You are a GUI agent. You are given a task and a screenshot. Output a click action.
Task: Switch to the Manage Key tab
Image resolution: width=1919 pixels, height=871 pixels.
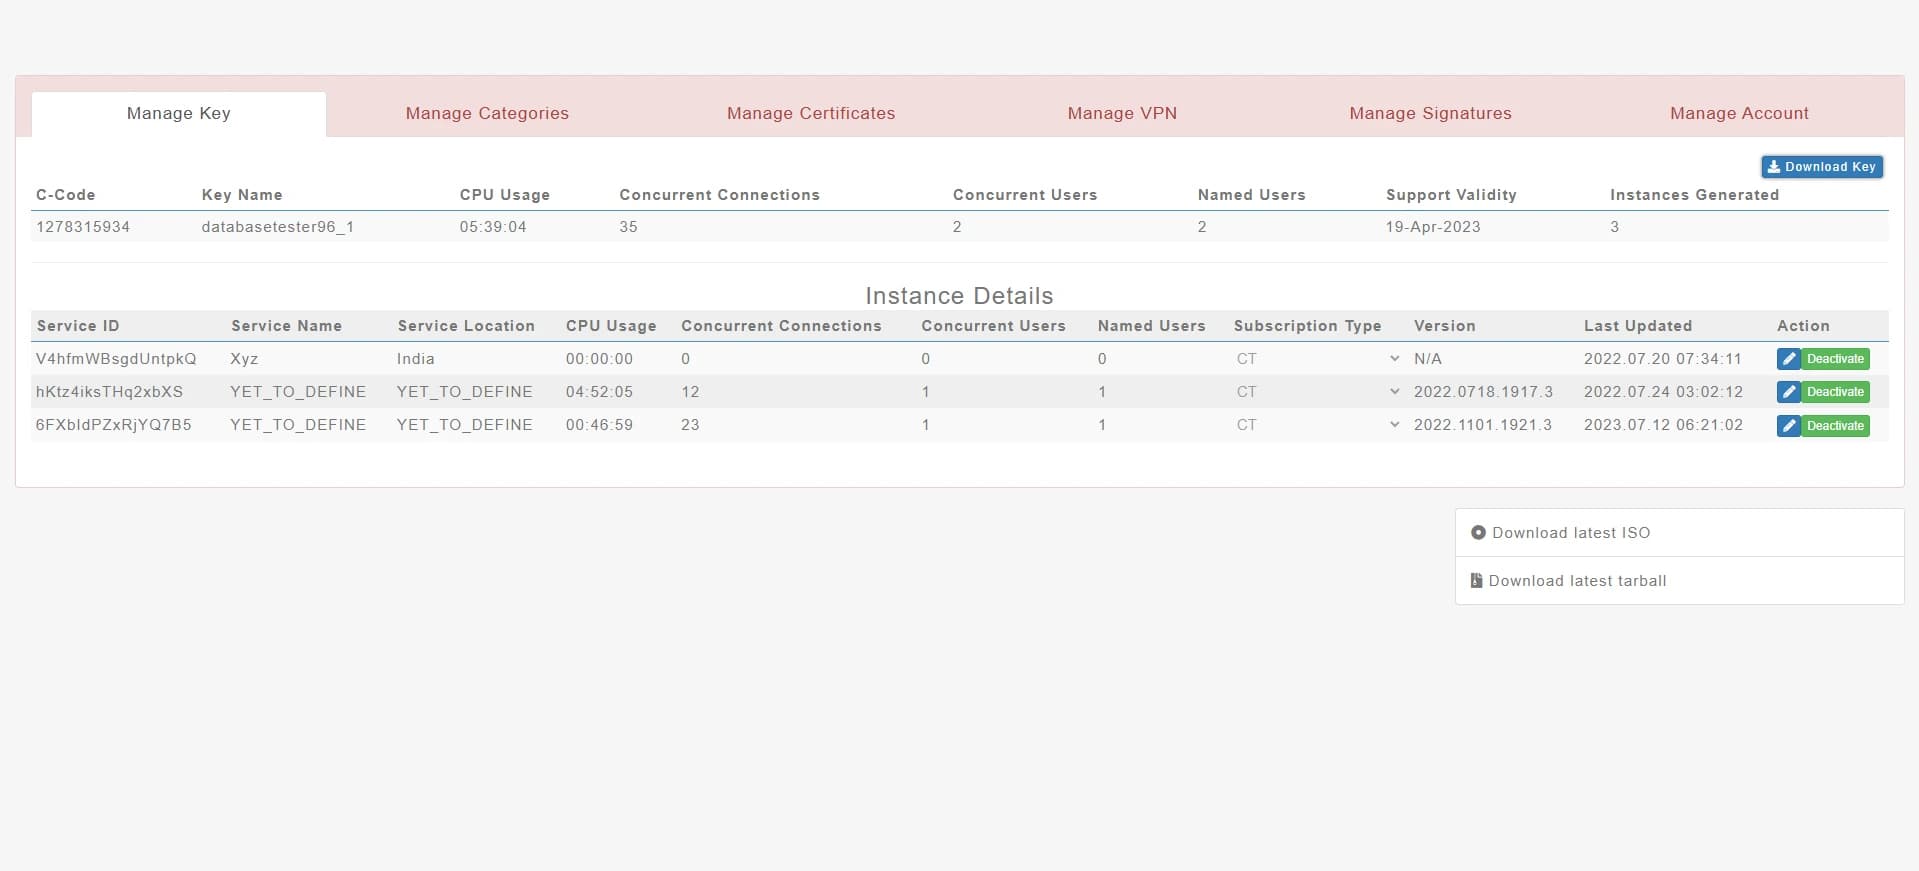tap(179, 114)
